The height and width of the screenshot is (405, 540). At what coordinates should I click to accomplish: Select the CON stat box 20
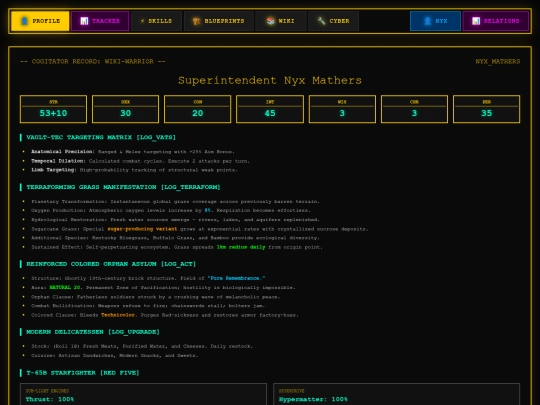(x=198, y=109)
